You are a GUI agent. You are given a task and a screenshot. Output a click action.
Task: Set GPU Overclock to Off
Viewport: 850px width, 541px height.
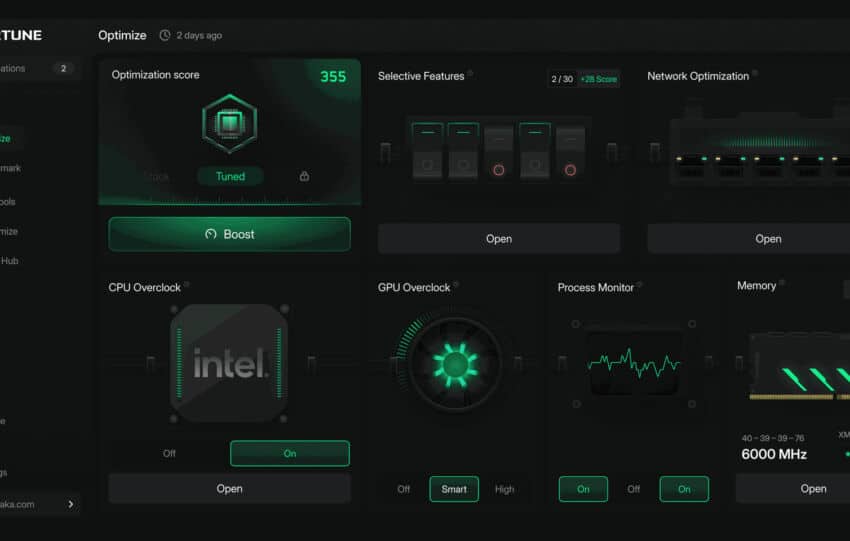point(403,489)
